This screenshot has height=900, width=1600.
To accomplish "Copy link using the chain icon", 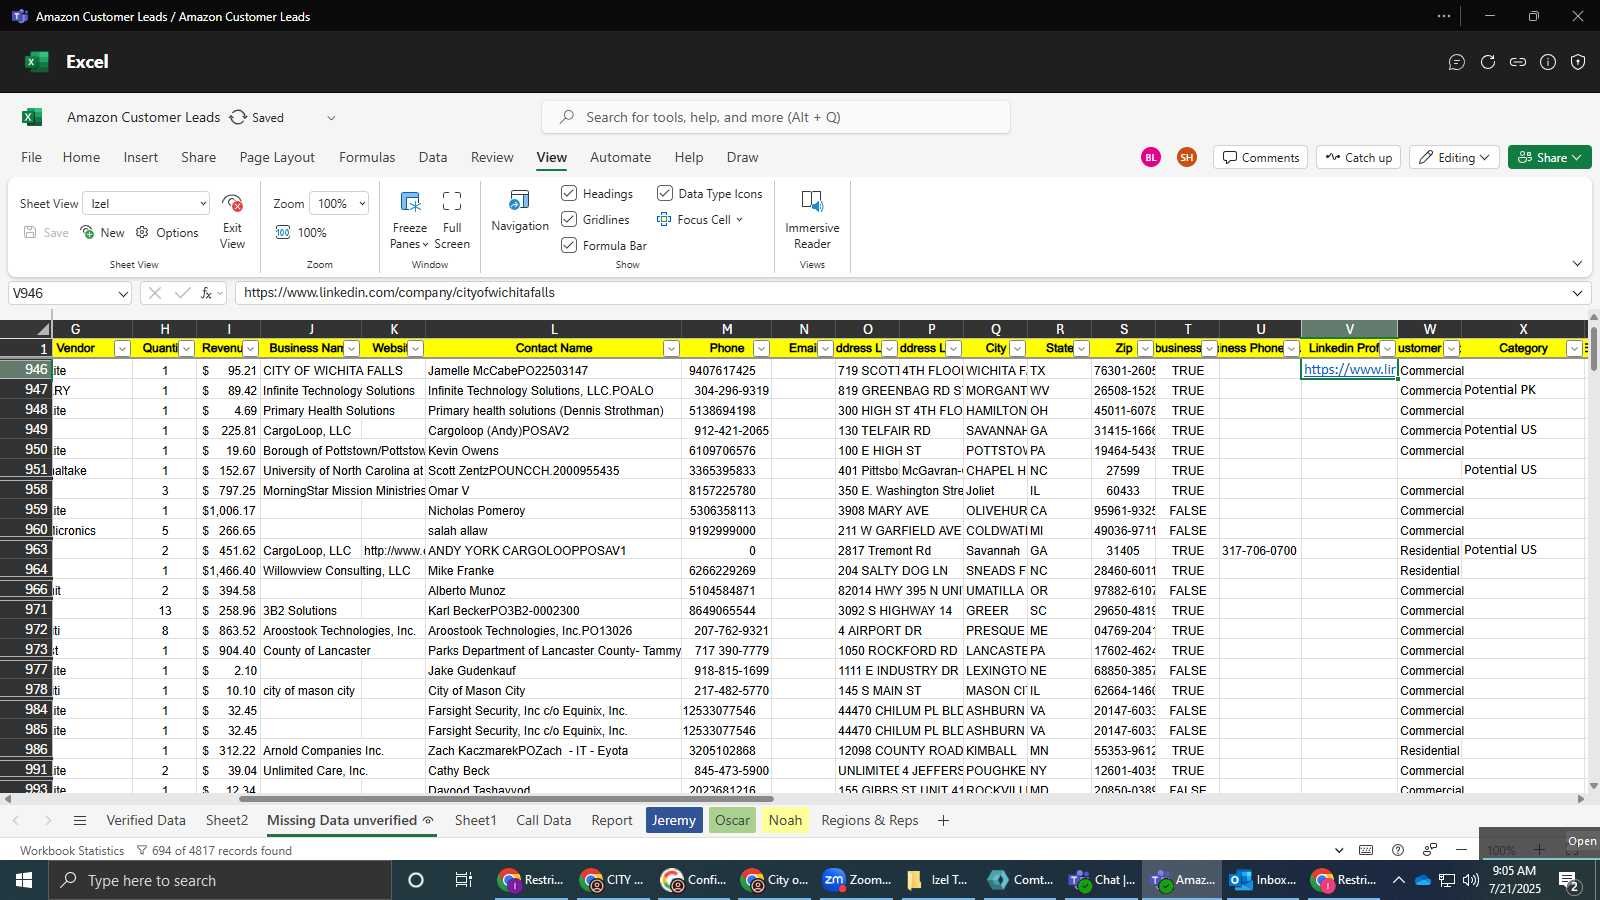I will pyautogui.click(x=1518, y=62).
